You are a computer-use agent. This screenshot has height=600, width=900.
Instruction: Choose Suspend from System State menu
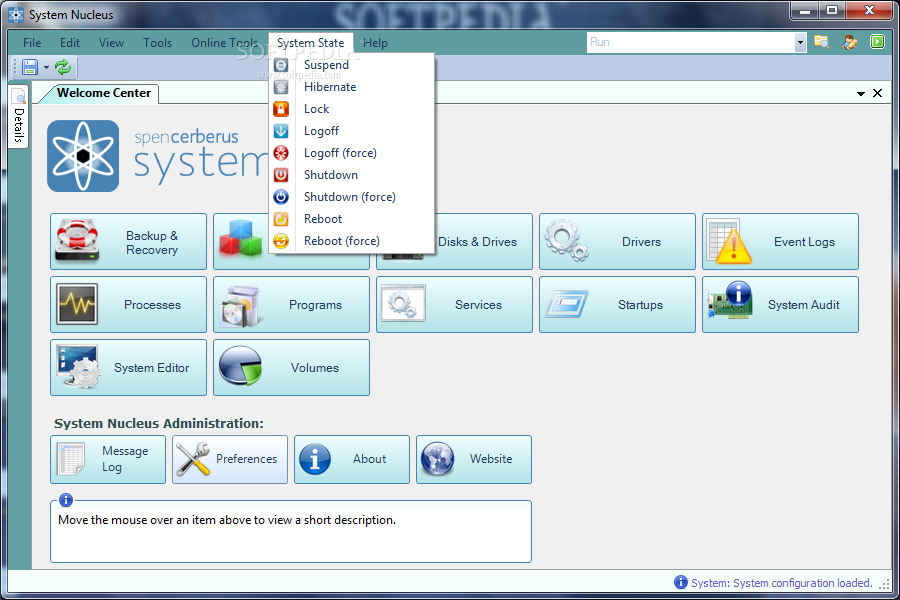[351, 65]
